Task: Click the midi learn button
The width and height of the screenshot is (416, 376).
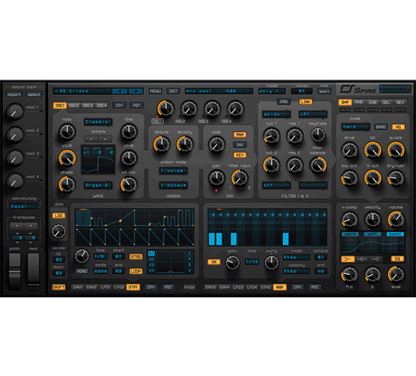Action: click(324, 91)
